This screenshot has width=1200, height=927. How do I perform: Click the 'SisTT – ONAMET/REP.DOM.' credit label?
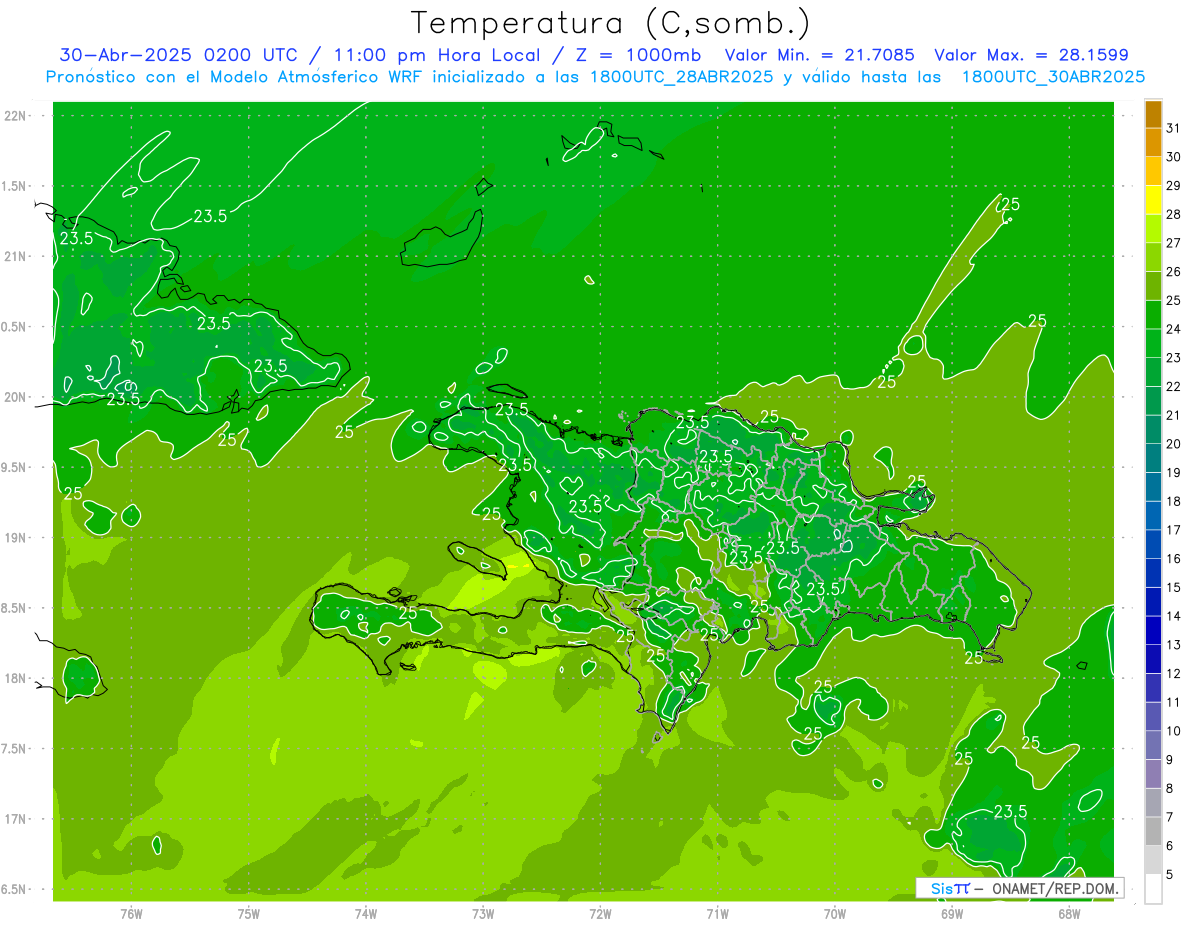pos(1020,888)
